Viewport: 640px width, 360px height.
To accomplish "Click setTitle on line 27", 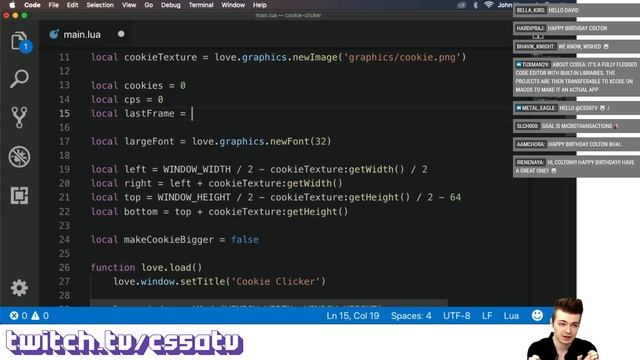I will click(203, 281).
